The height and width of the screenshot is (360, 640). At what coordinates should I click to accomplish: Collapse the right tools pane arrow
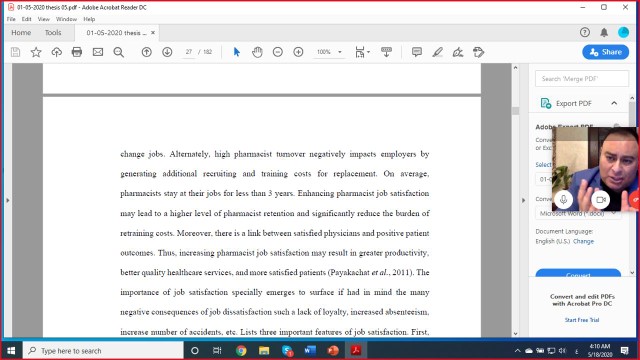(524, 200)
